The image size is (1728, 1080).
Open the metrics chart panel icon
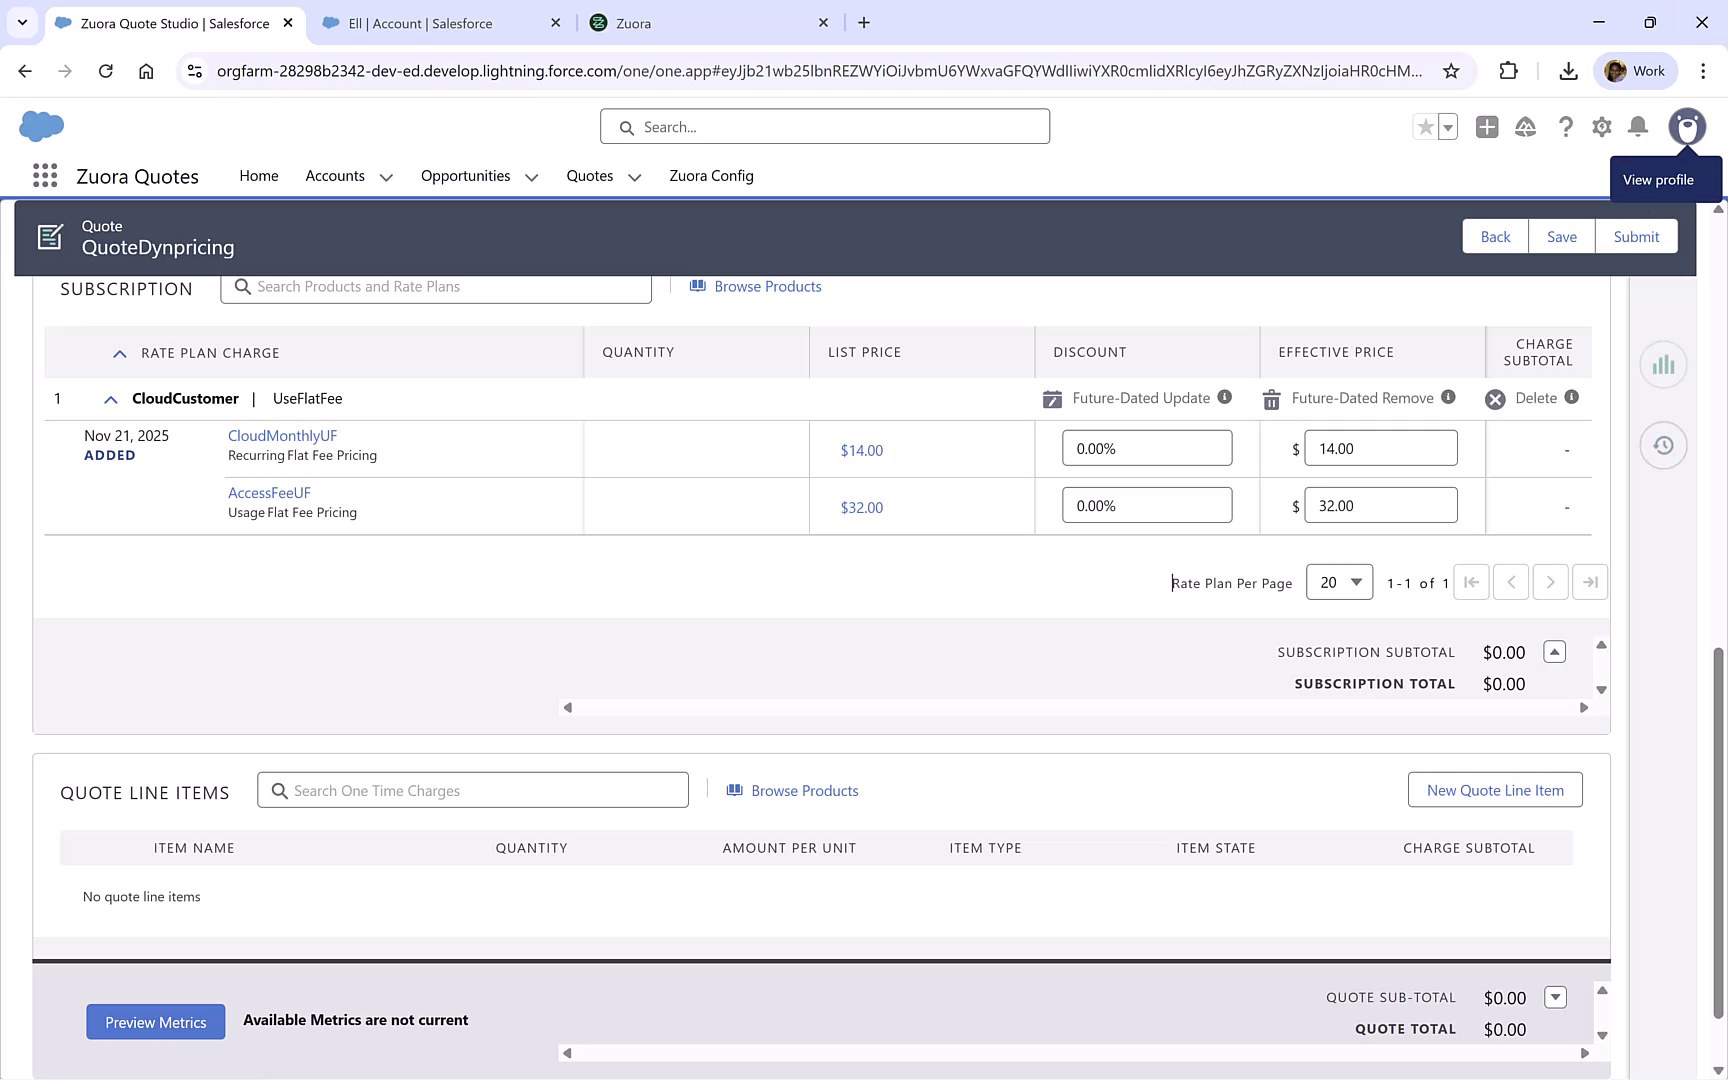[x=1663, y=364]
